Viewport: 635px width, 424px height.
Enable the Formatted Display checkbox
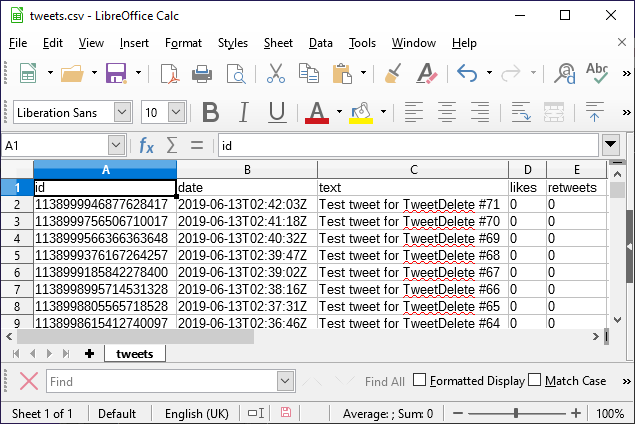[x=420, y=381]
